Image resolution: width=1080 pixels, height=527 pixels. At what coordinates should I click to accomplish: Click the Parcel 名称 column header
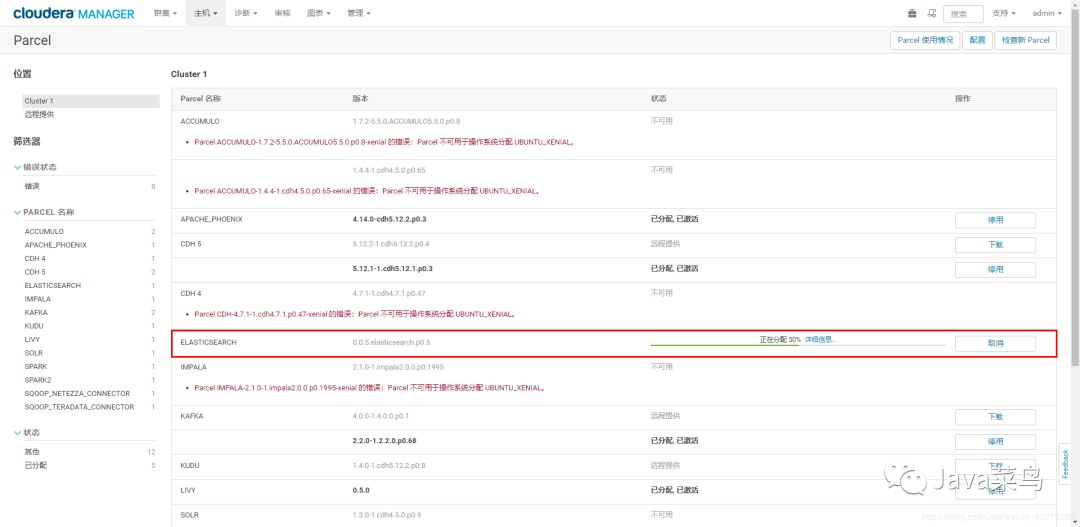200,99
